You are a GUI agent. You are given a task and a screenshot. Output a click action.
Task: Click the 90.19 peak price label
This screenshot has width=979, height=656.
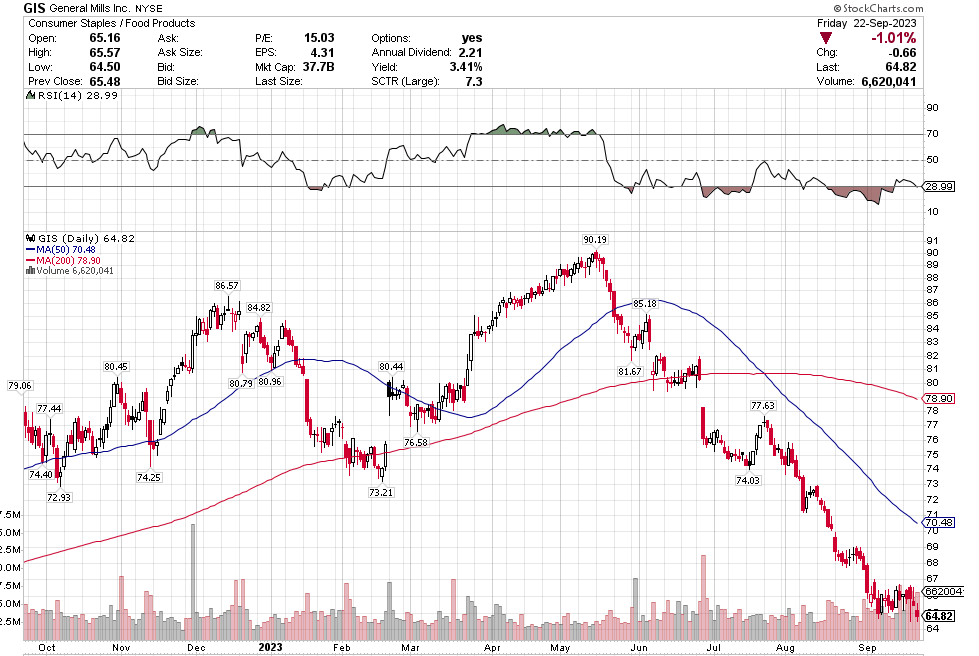click(596, 239)
